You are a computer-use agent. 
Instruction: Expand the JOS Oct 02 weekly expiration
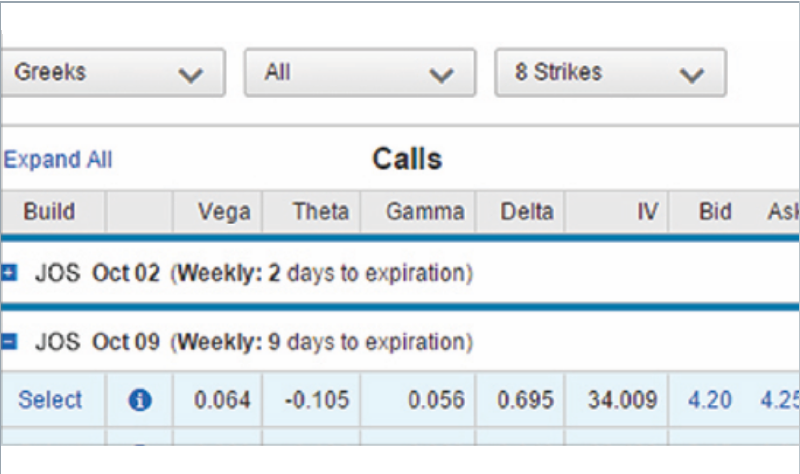pos(9,273)
